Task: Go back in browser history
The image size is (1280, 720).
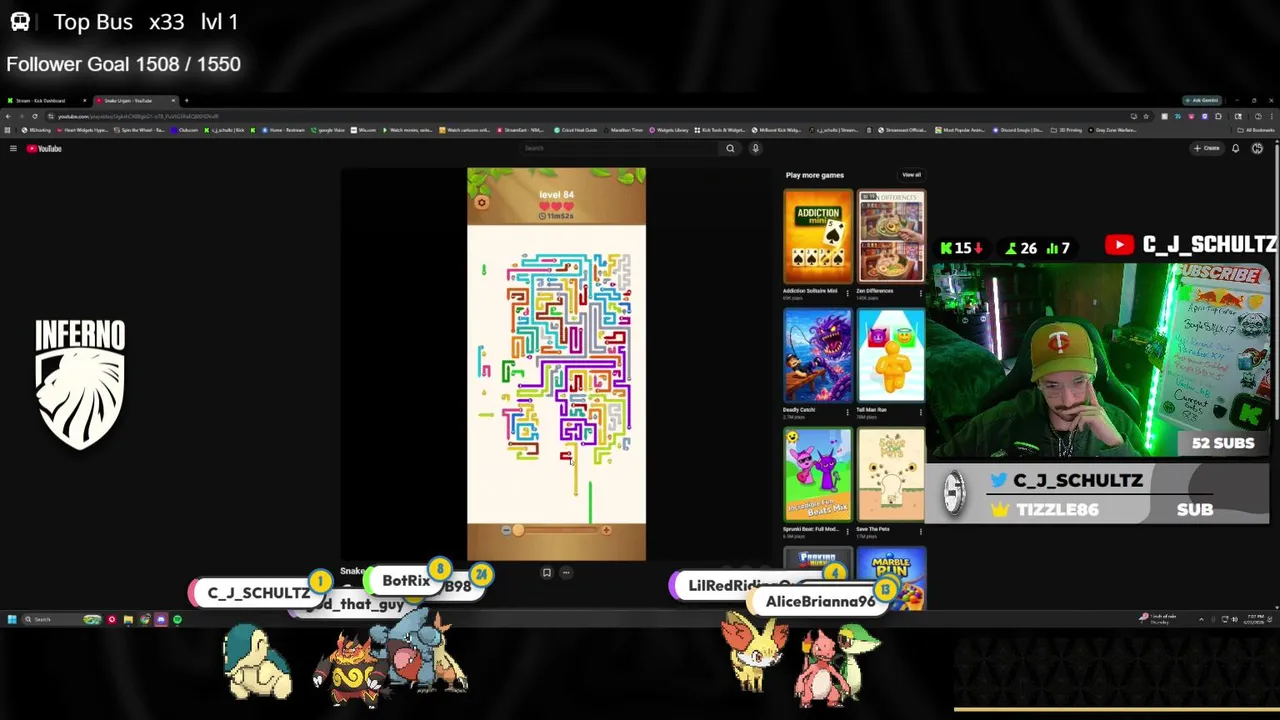Action: [x=8, y=116]
